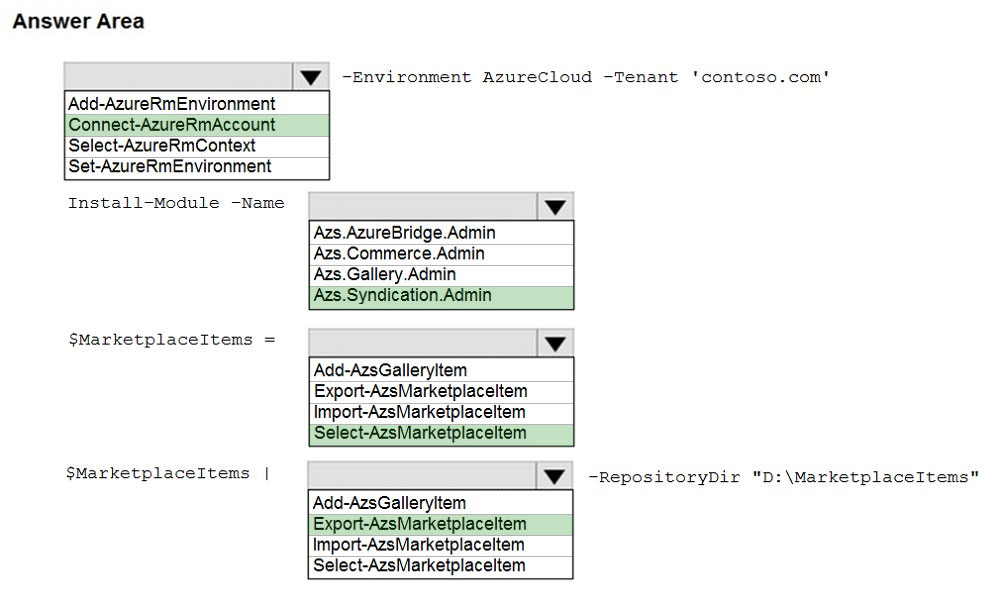Pick Import-AzsMarketplaceItem in '$MarketplaceItems =' list

[x=442, y=412]
